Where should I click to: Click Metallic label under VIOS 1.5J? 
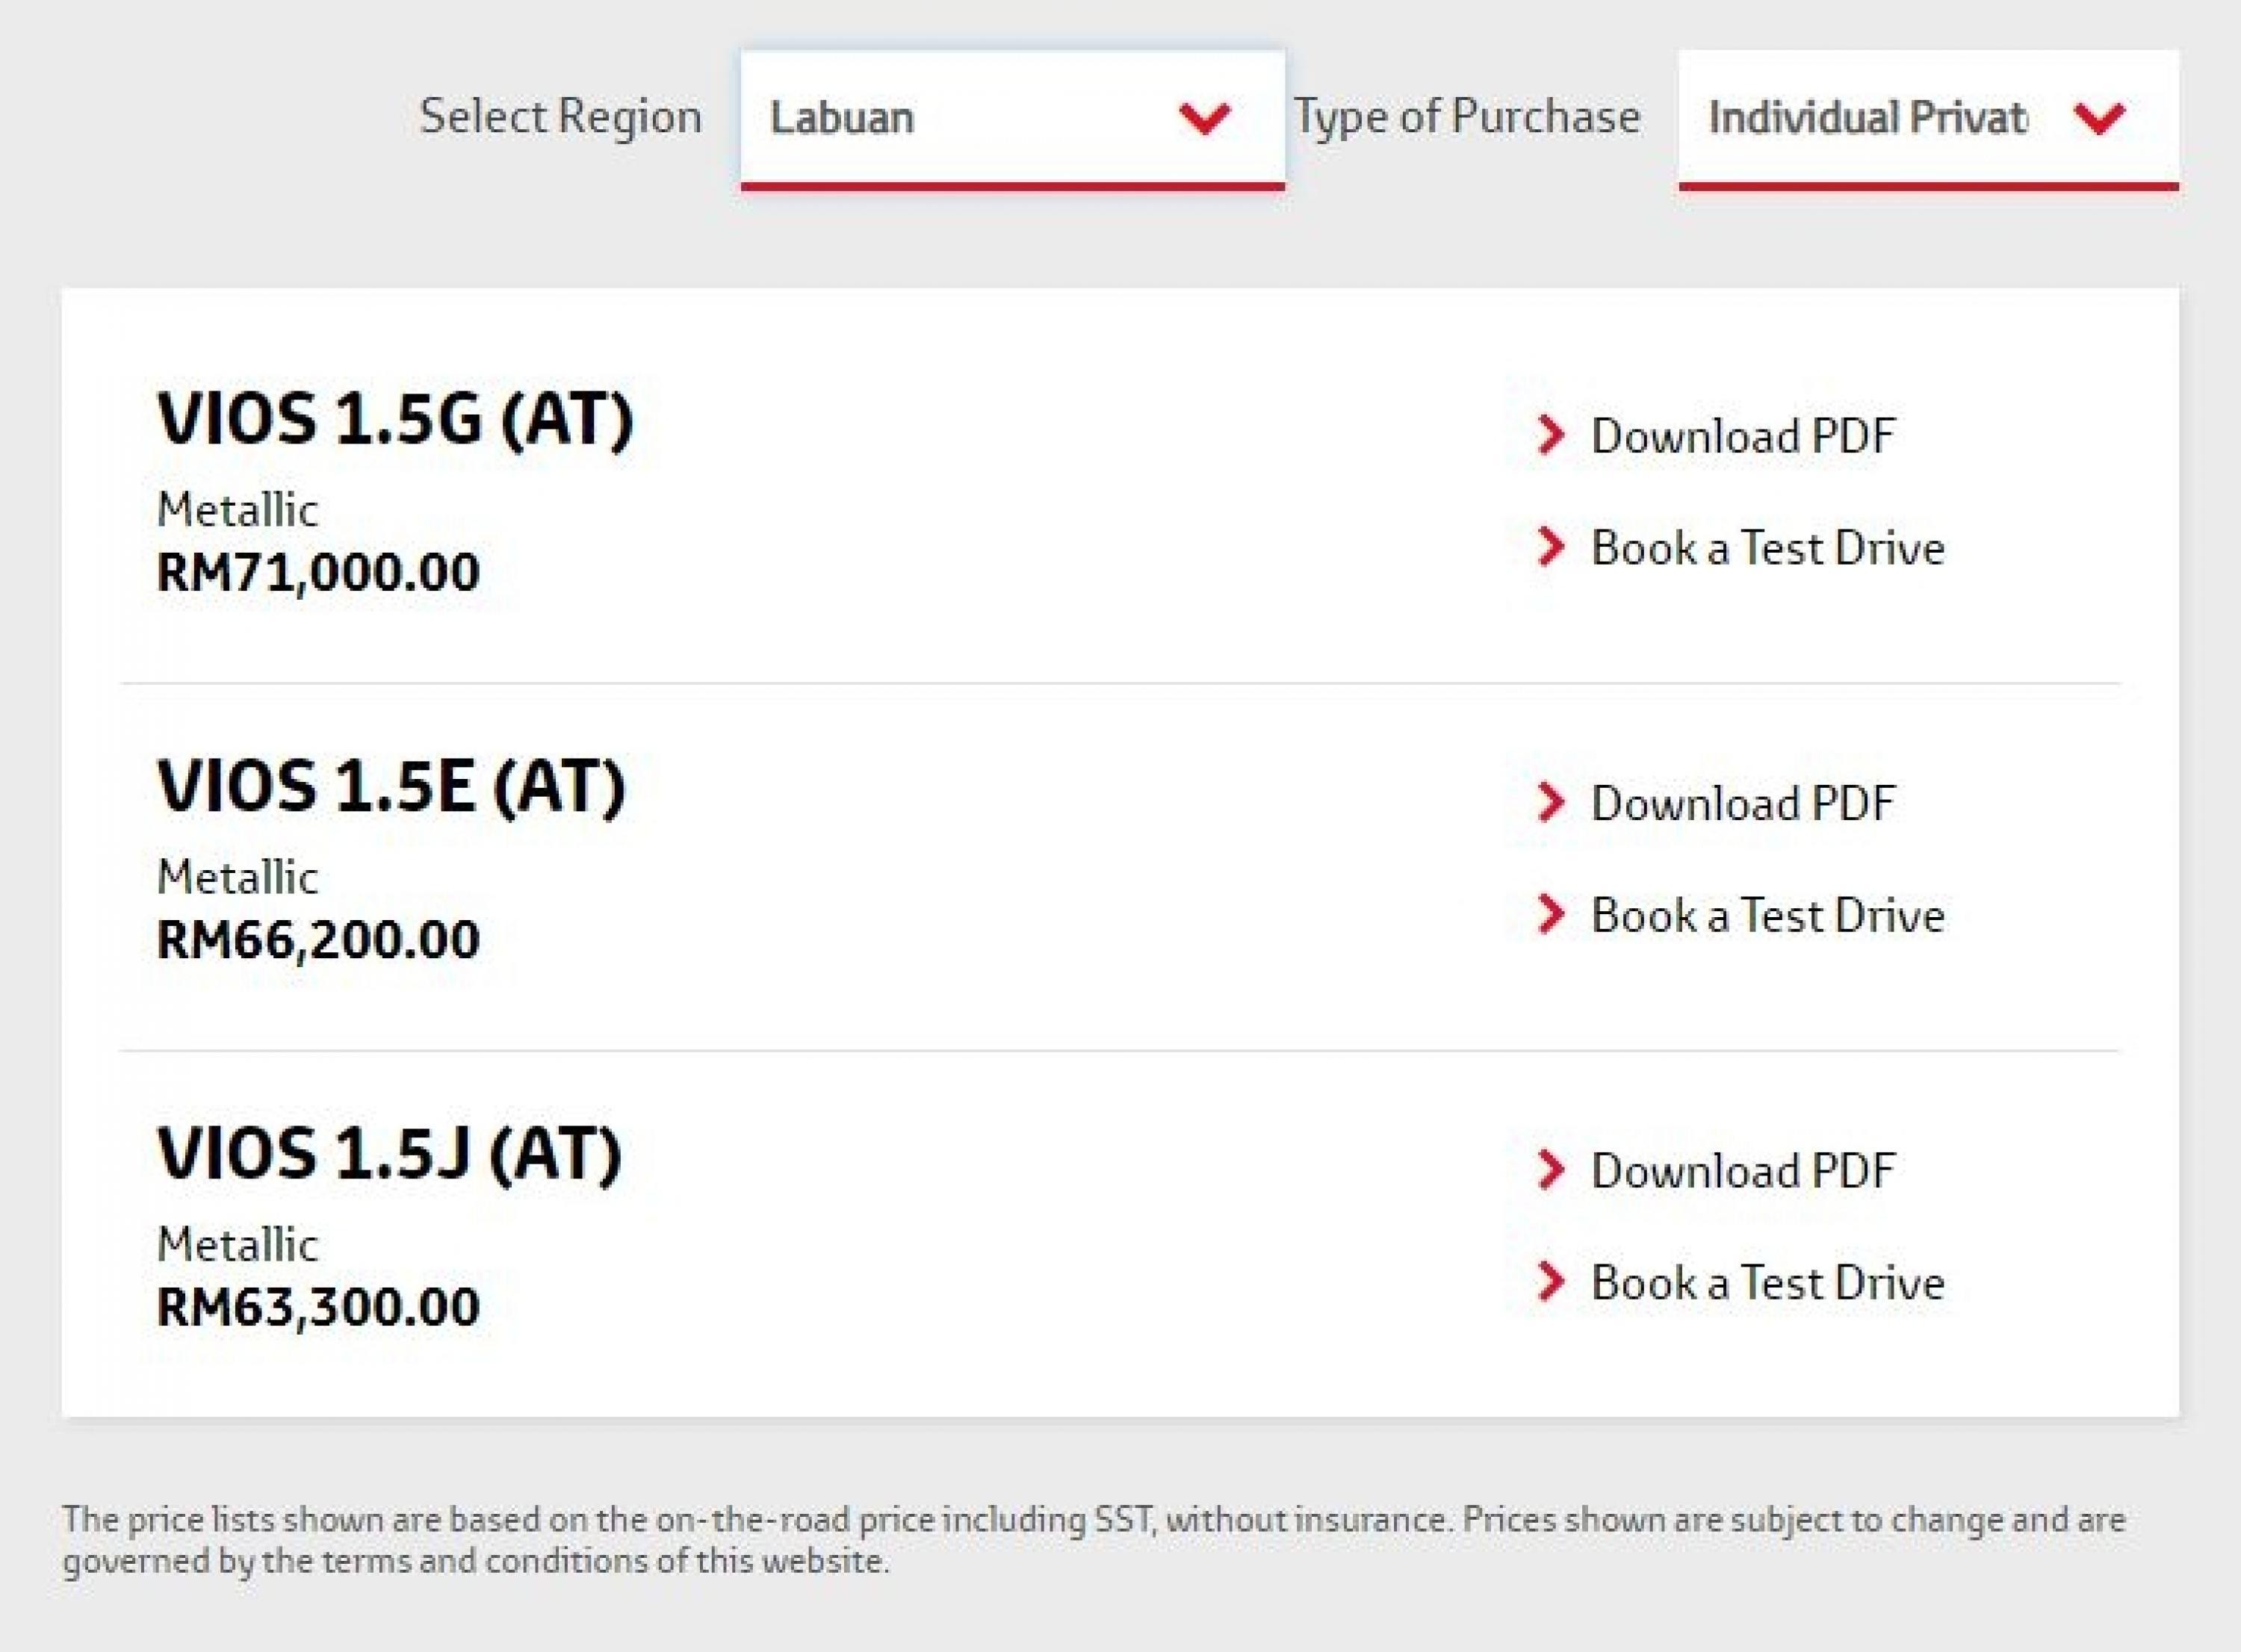[237, 1246]
